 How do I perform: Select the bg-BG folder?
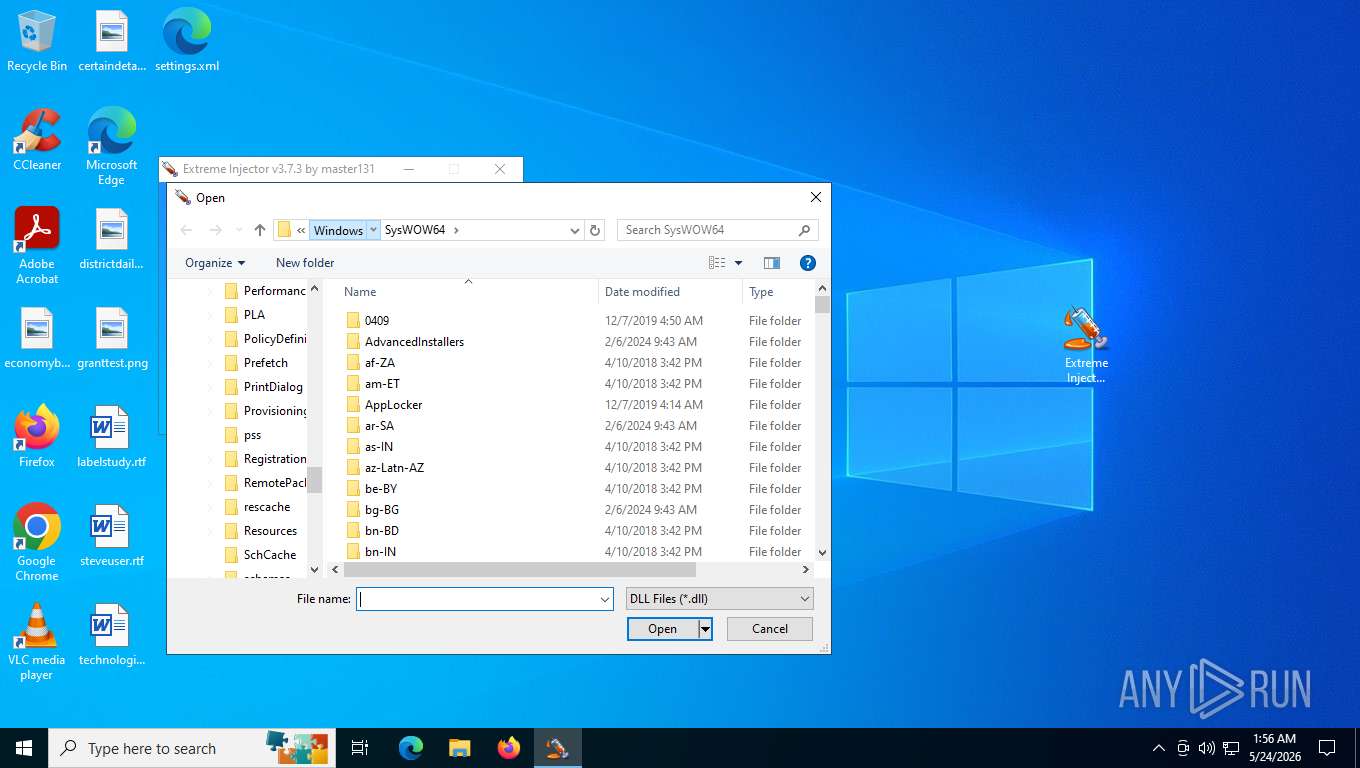(x=381, y=510)
